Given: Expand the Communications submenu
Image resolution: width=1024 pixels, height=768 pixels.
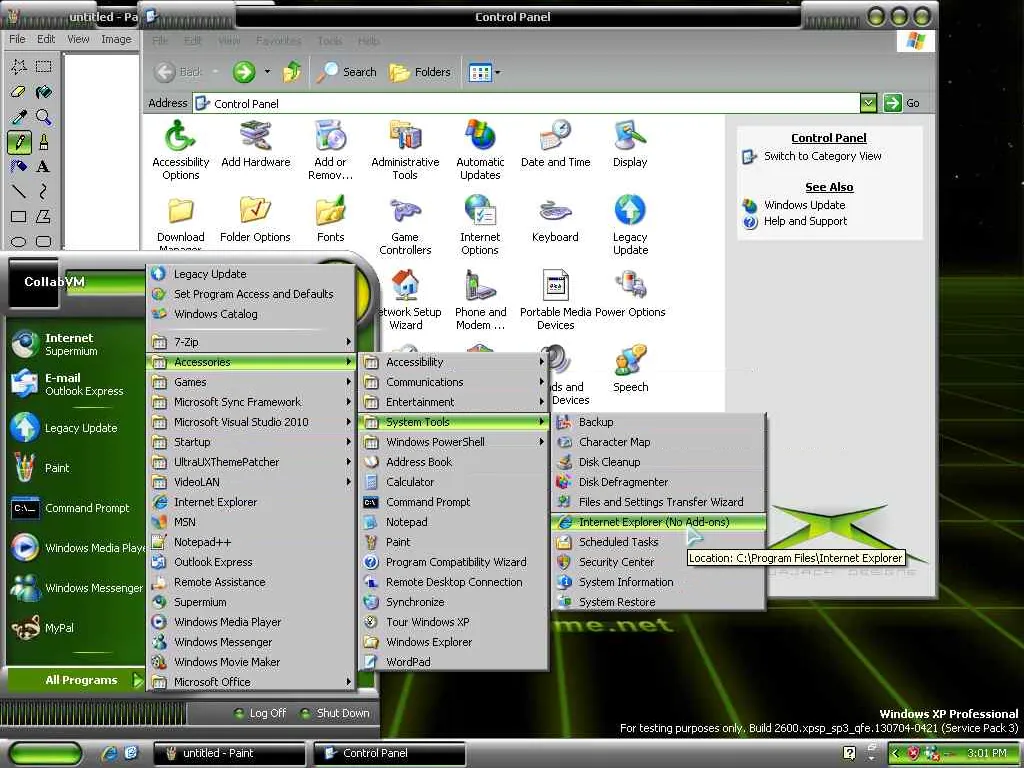Looking at the screenshot, I should click(x=454, y=382).
